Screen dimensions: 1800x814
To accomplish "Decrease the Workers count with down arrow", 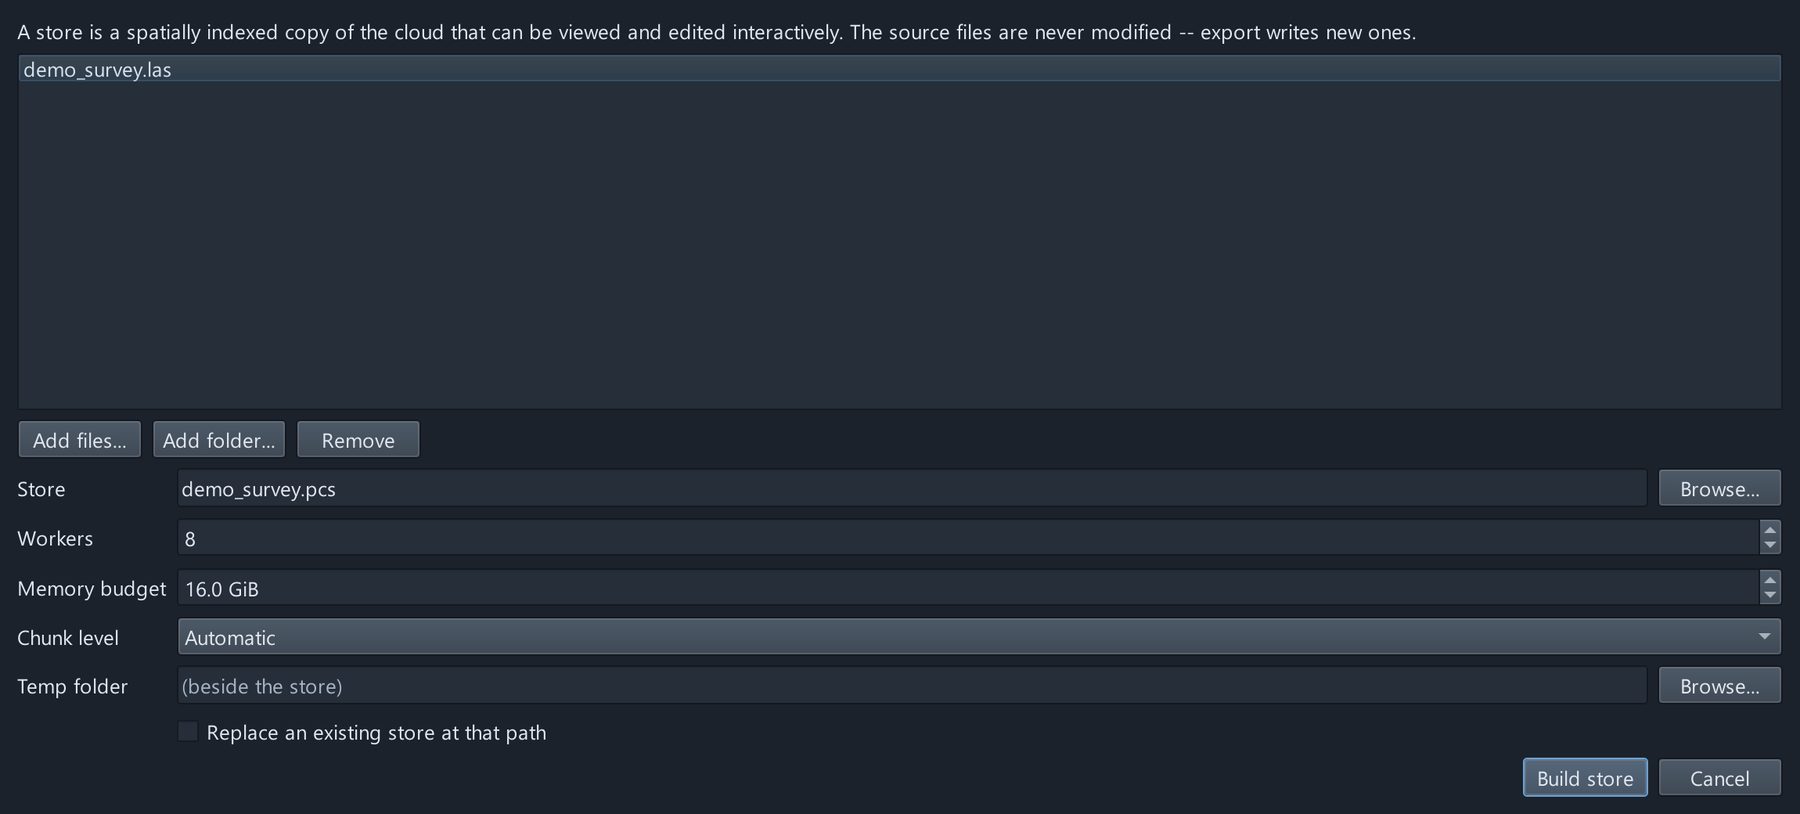I will coord(1770,546).
